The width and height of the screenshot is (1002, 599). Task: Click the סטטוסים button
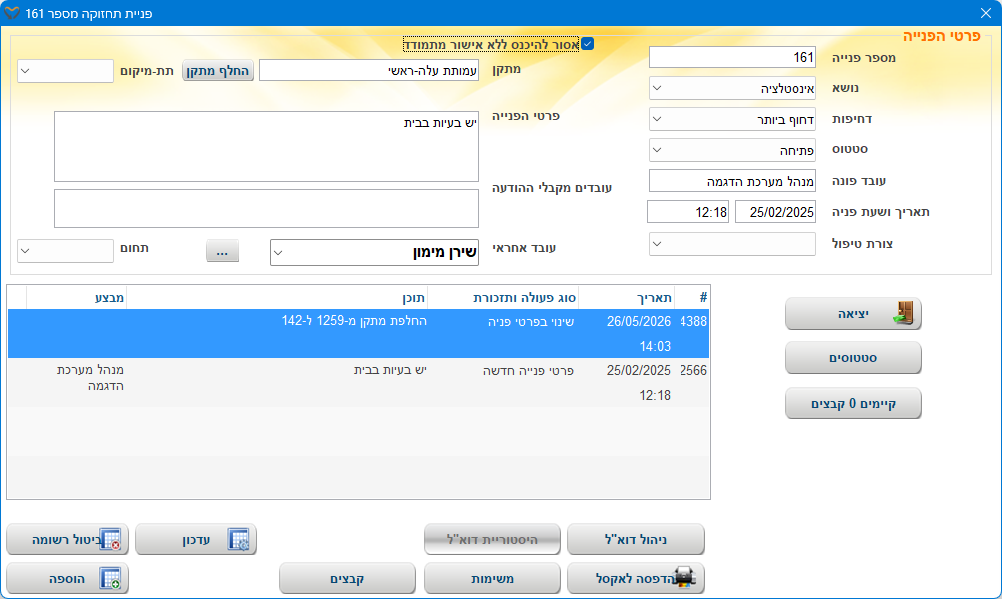coord(853,357)
